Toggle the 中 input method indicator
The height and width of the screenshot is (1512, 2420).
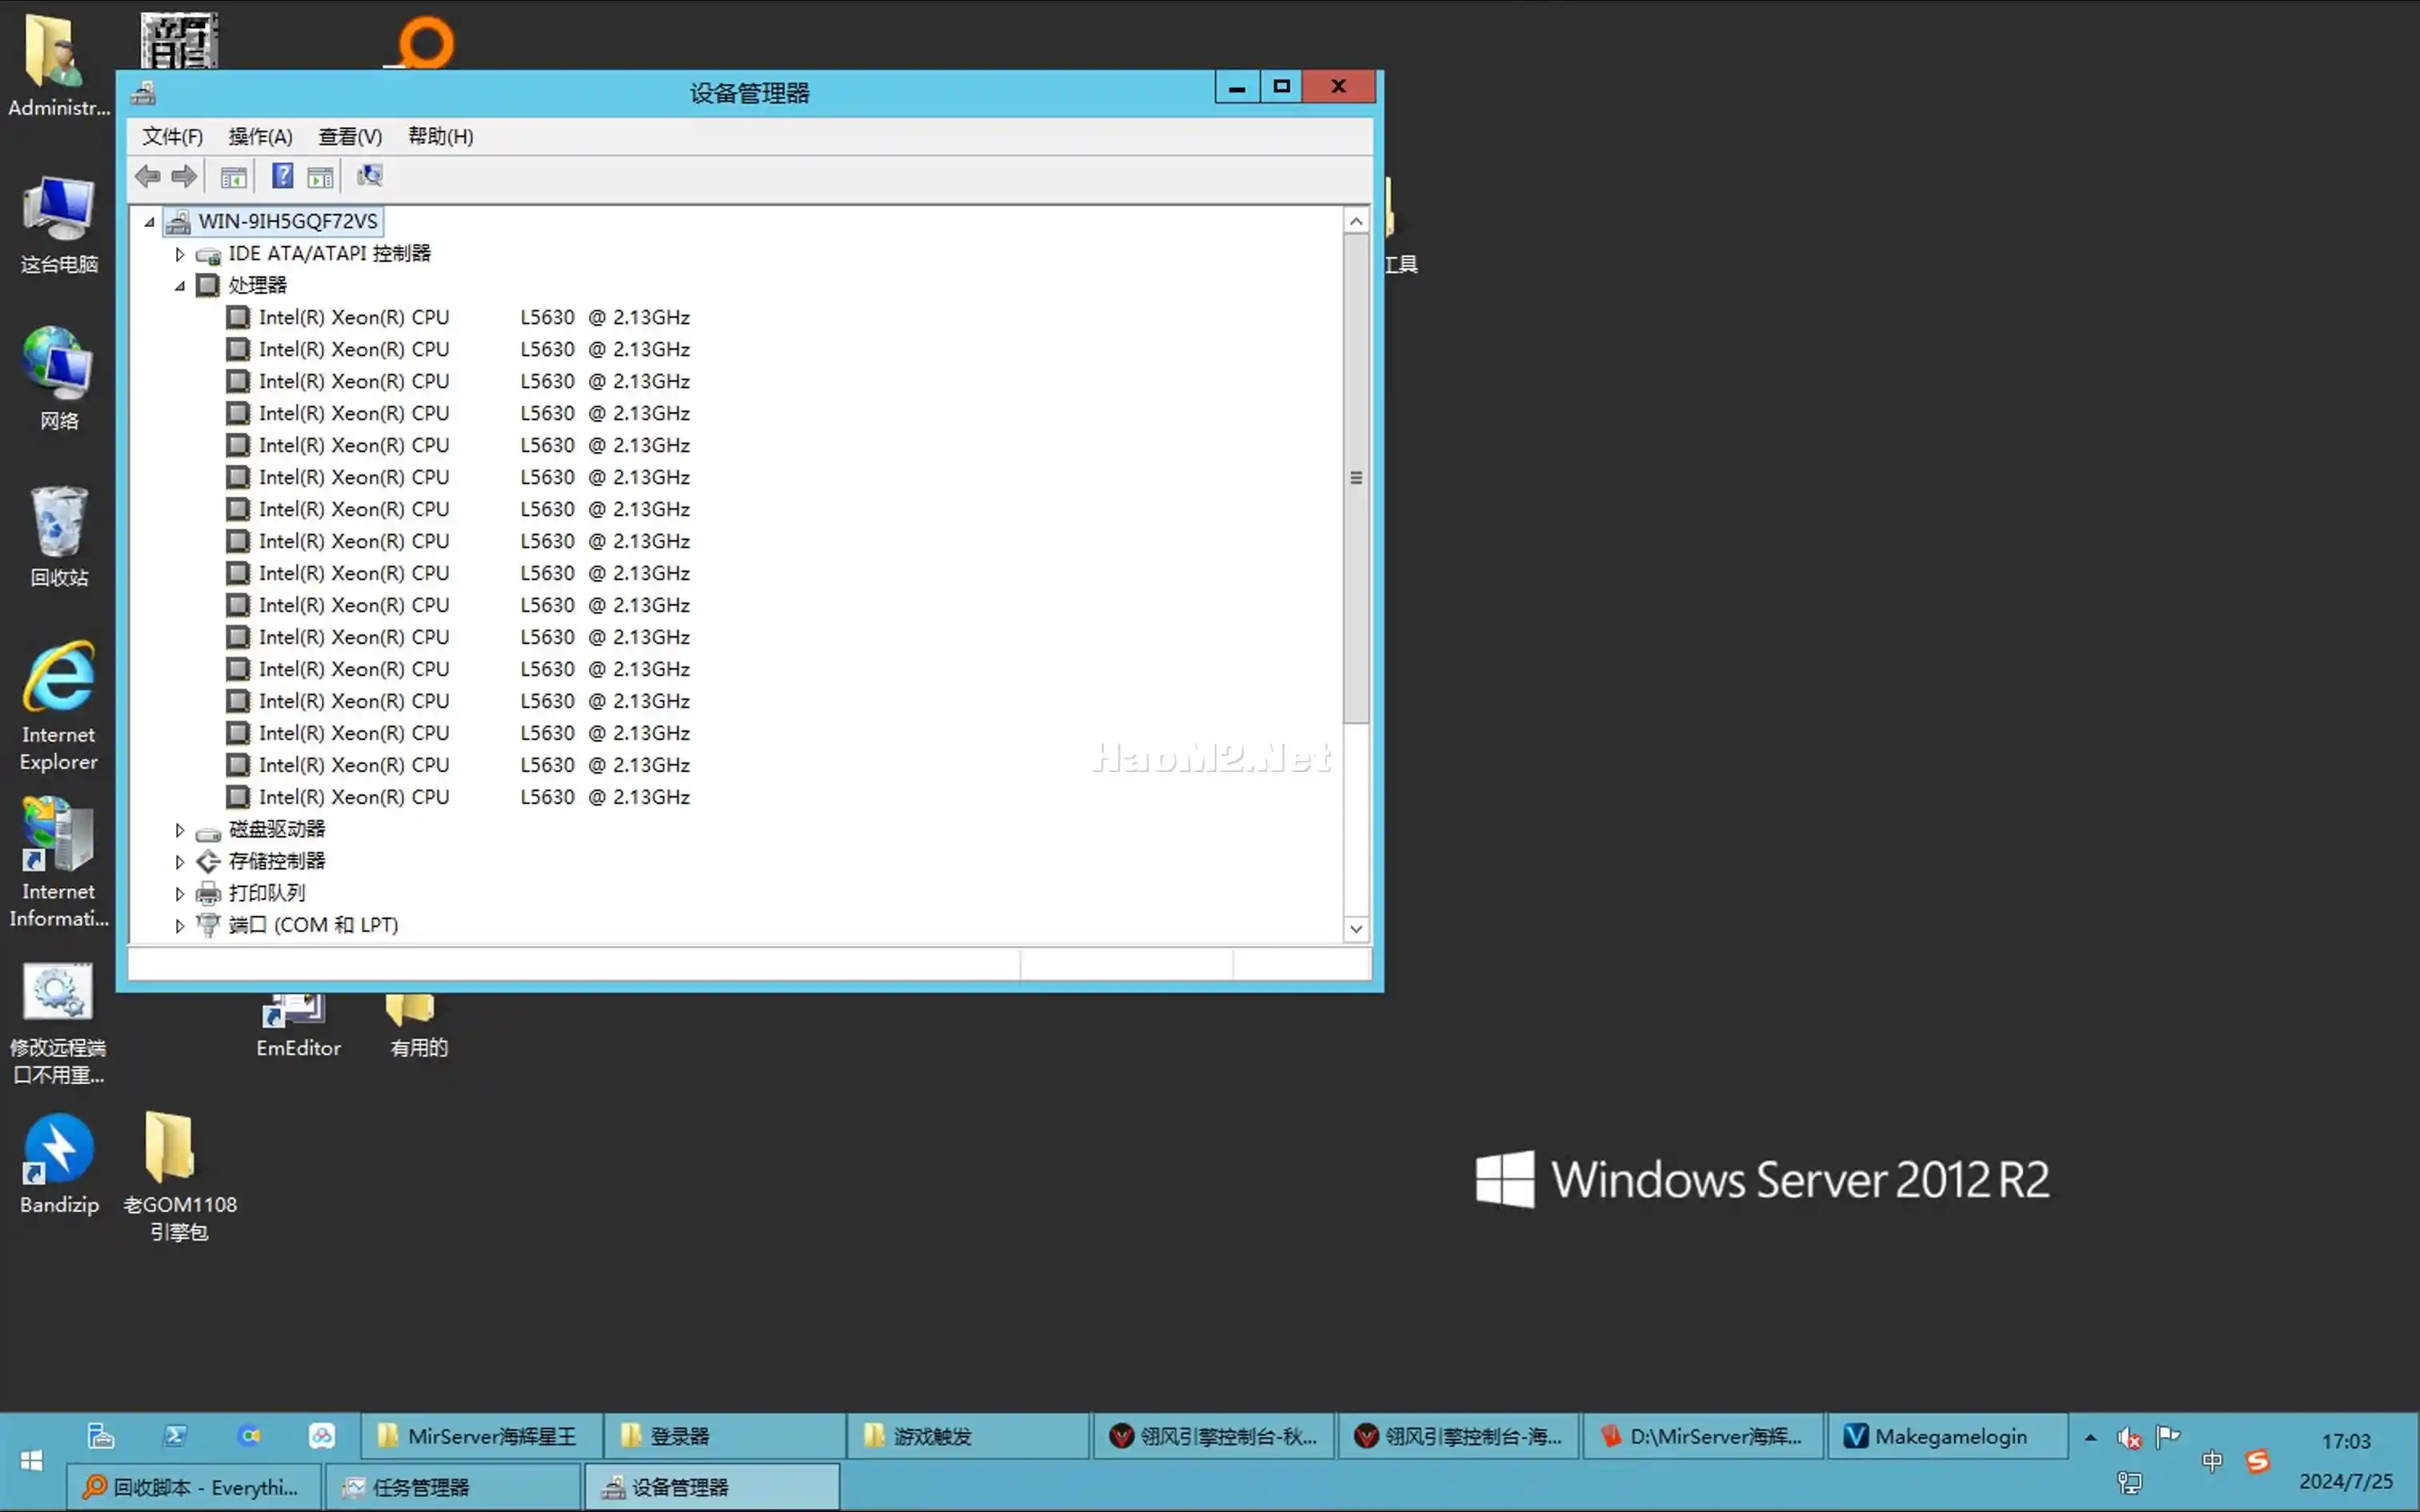click(x=2212, y=1461)
